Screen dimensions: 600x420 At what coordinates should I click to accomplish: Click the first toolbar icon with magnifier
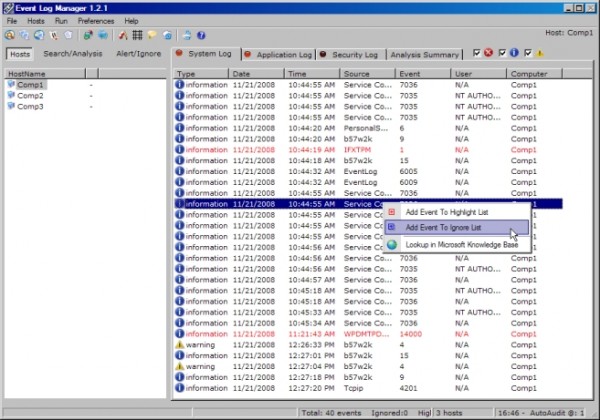tap(9, 35)
